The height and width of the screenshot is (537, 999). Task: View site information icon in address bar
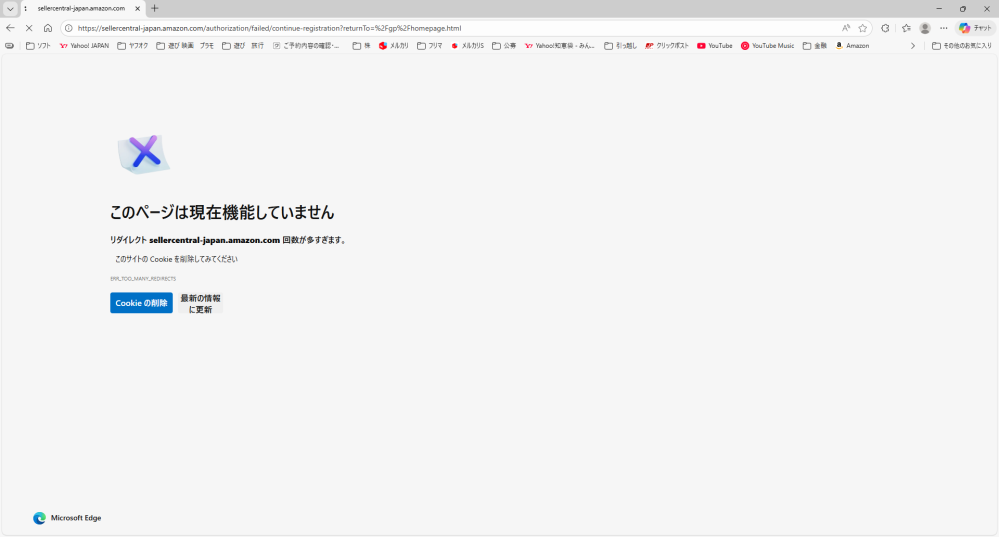pyautogui.click(x=69, y=28)
